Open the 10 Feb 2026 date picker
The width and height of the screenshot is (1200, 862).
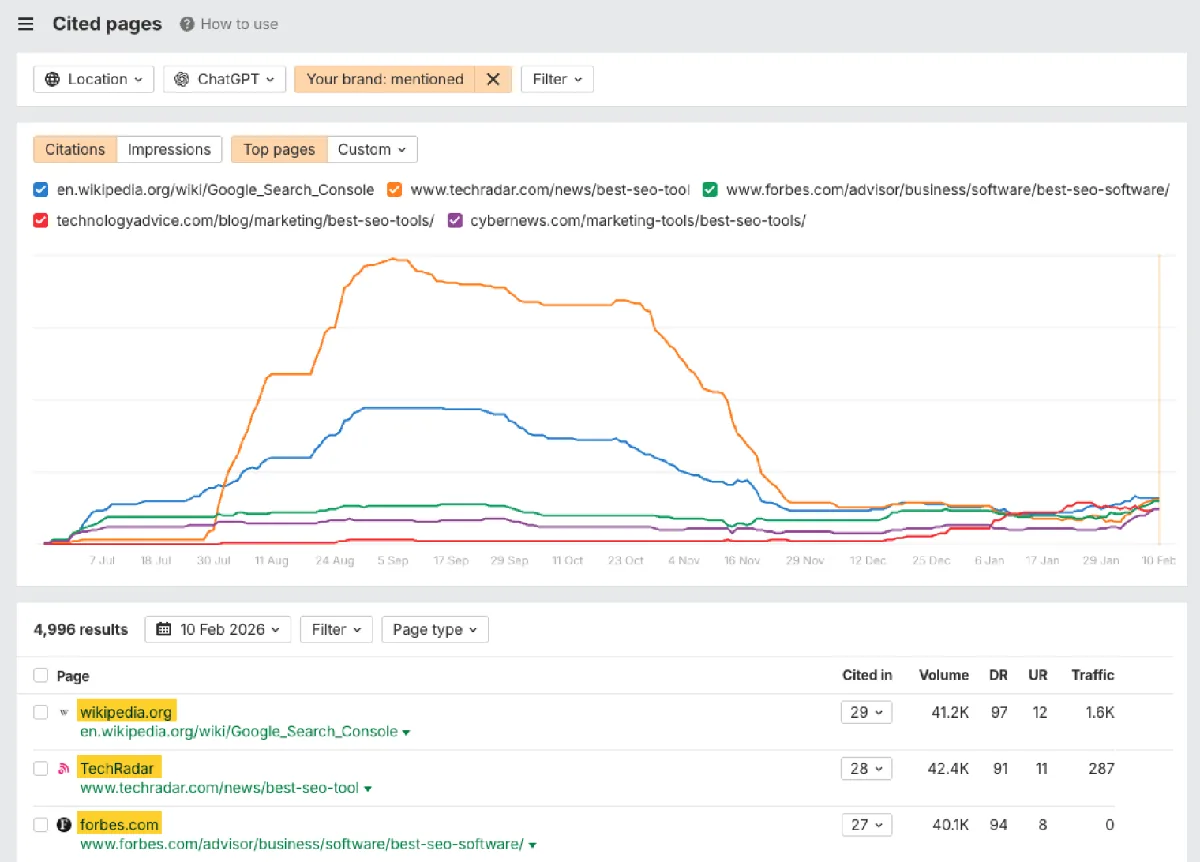(x=218, y=629)
